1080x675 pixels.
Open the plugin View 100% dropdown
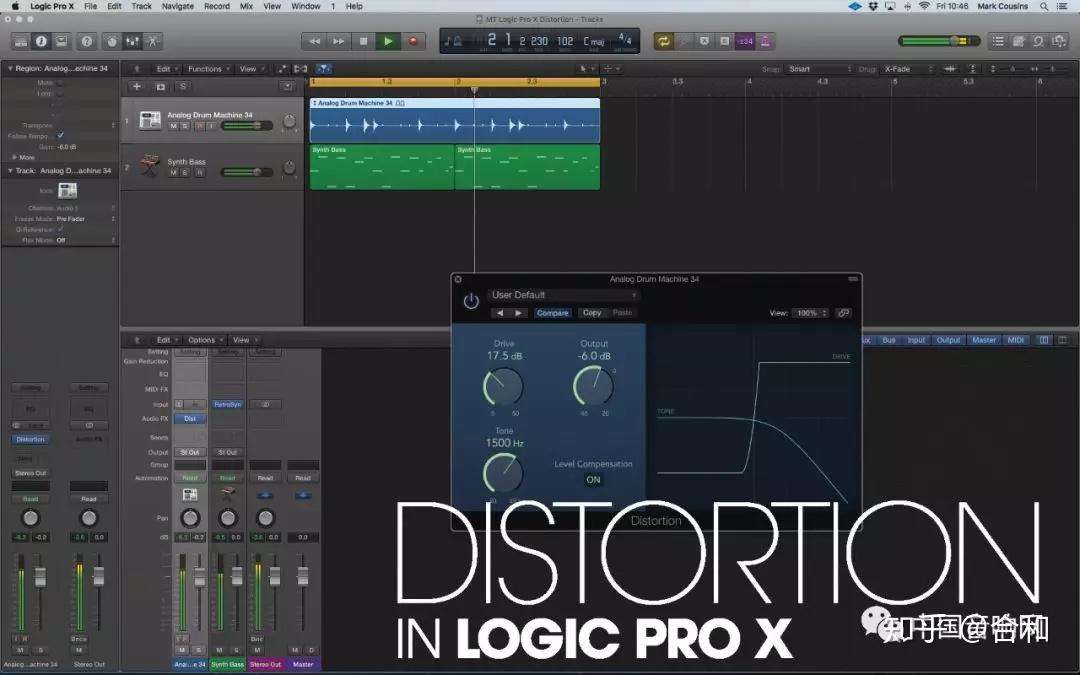click(x=811, y=313)
